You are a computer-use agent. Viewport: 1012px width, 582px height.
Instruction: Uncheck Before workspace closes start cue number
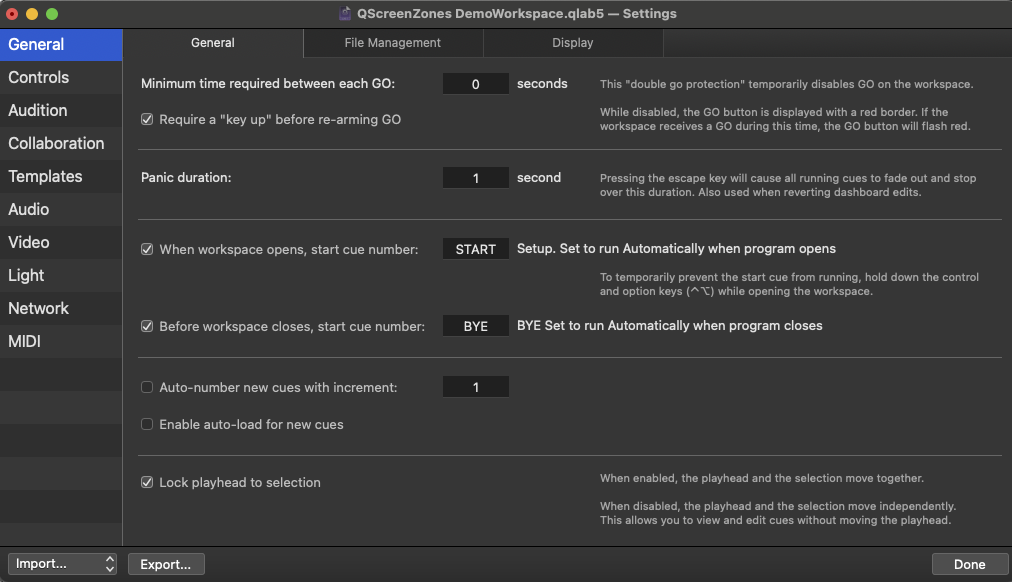pyautogui.click(x=147, y=325)
